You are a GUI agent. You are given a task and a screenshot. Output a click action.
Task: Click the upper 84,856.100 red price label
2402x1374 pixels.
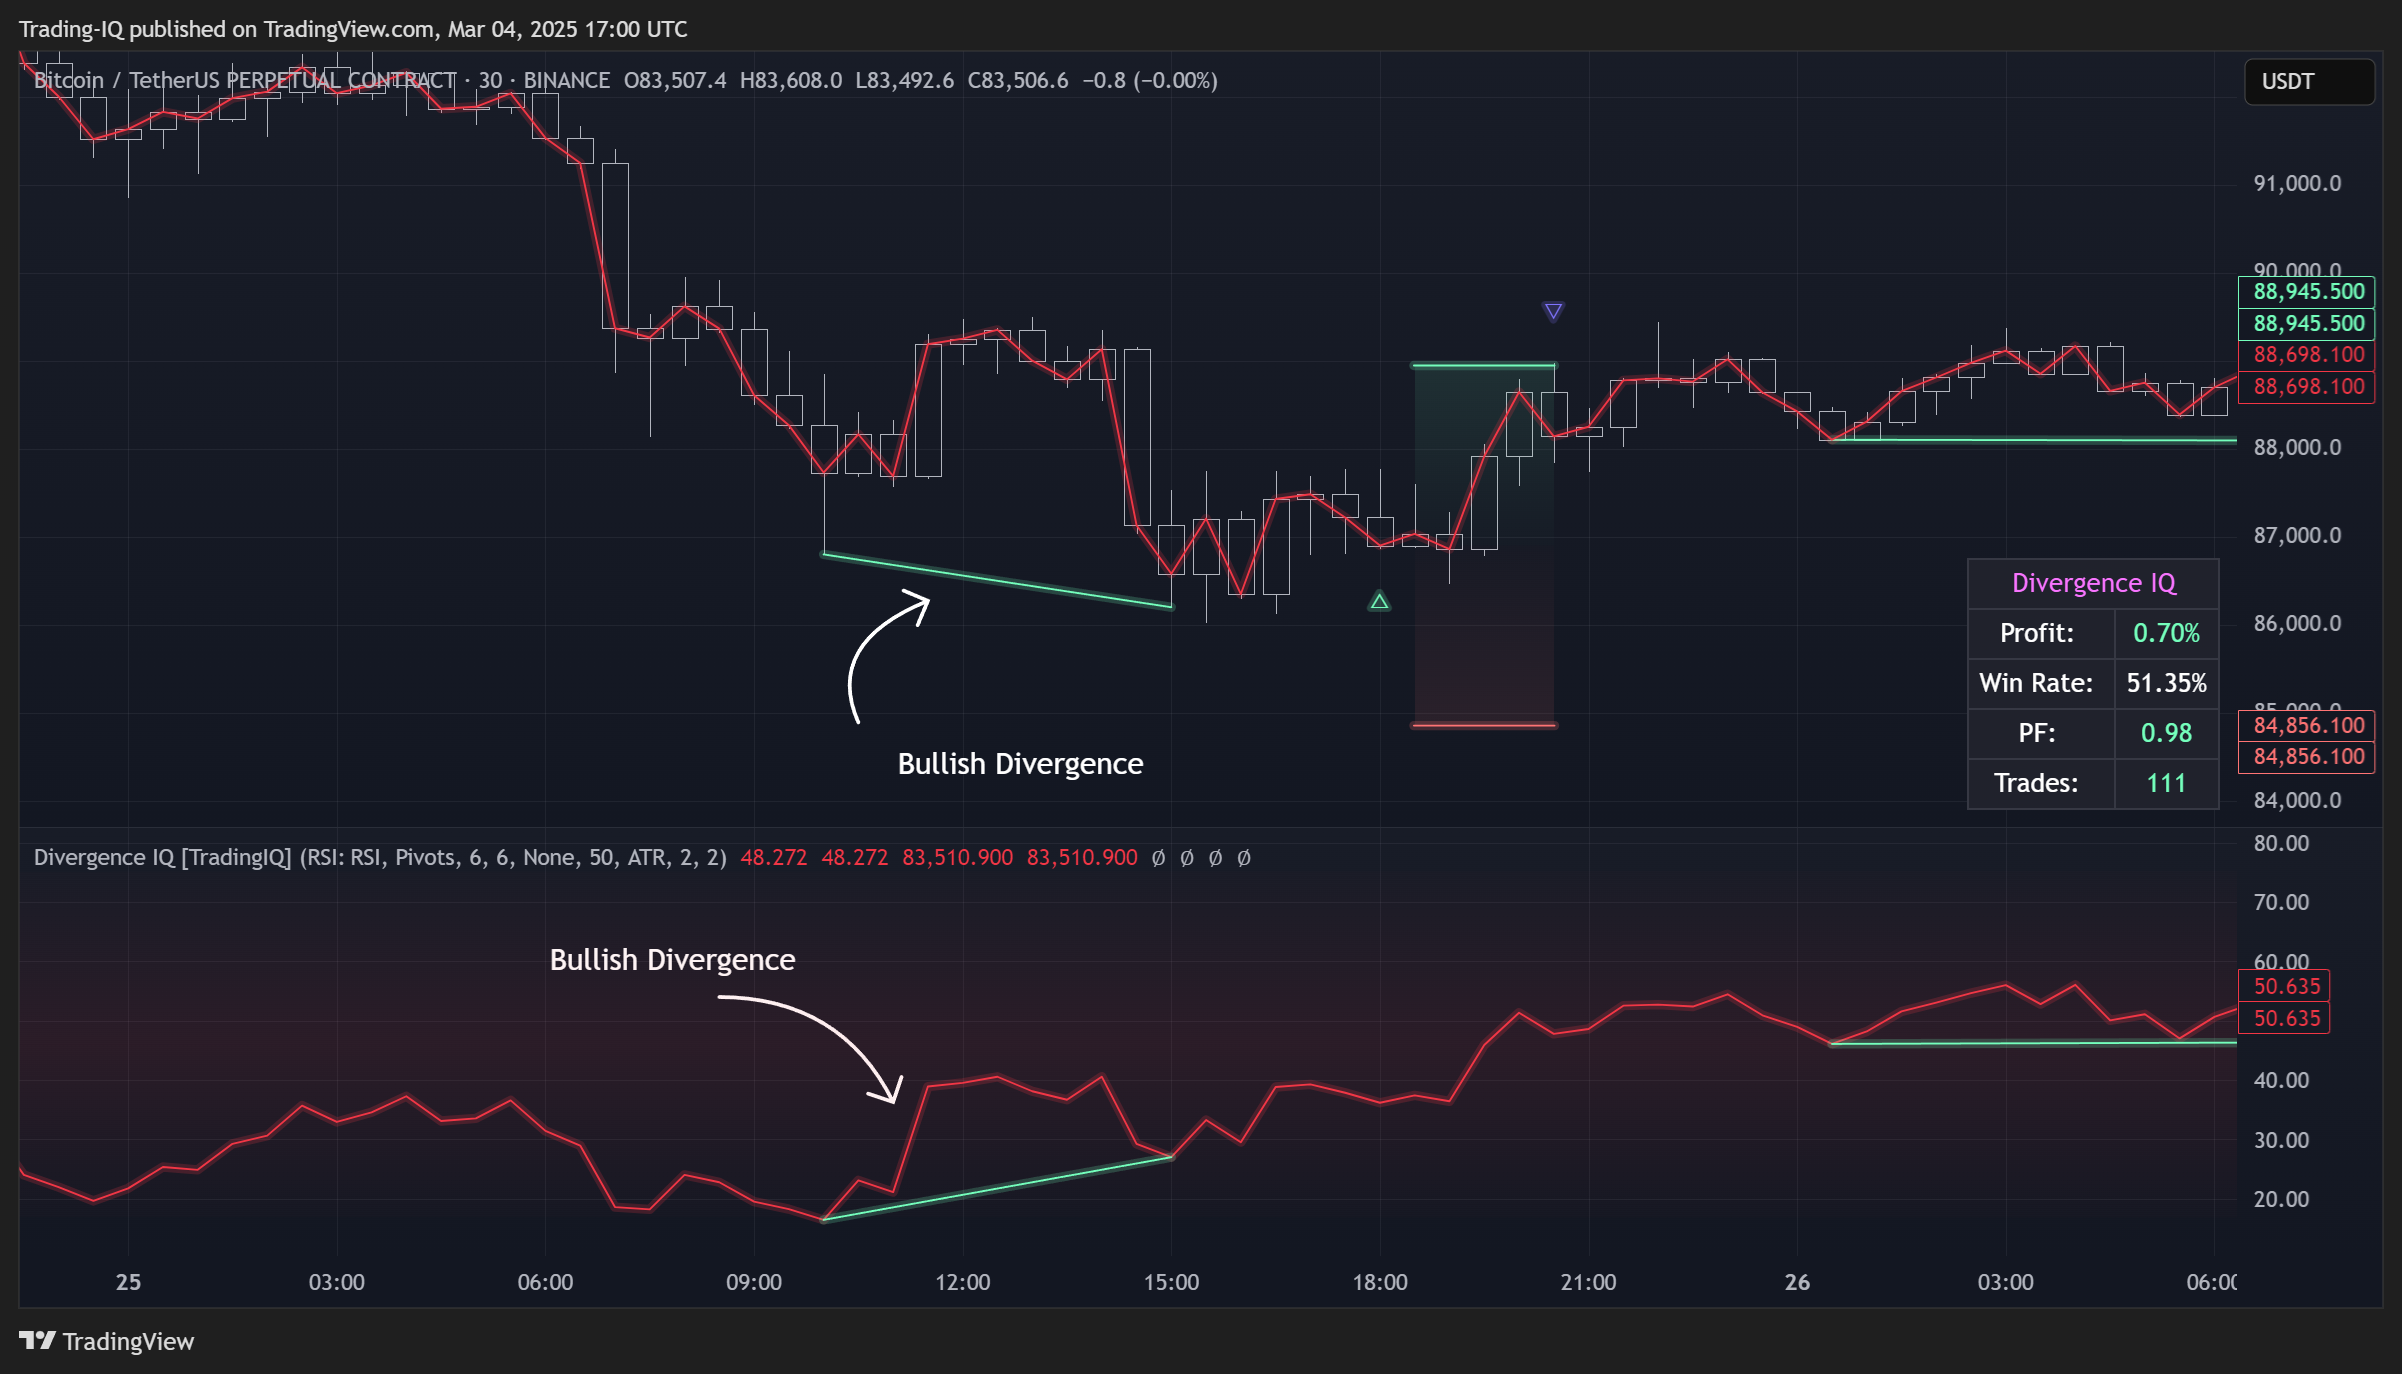click(2308, 726)
